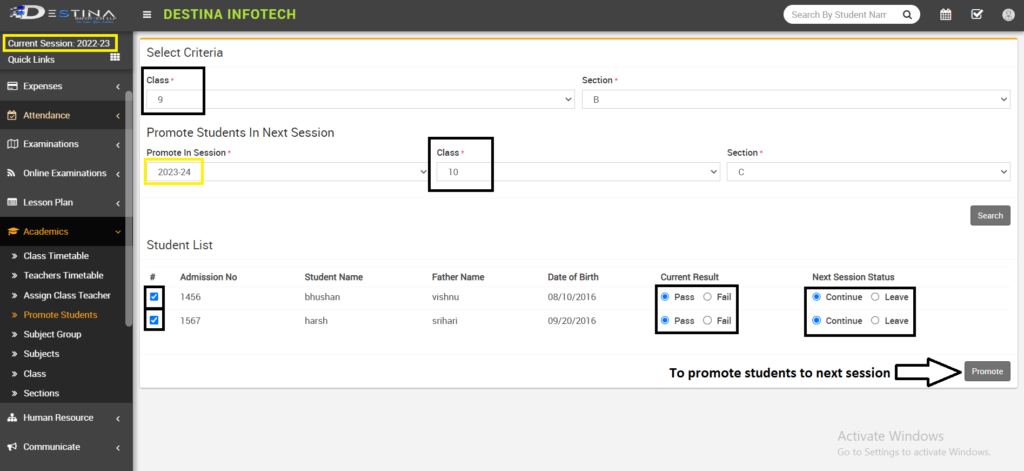The height and width of the screenshot is (471, 1024).
Task: Open the Class dropdown showing 10
Action: click(577, 172)
